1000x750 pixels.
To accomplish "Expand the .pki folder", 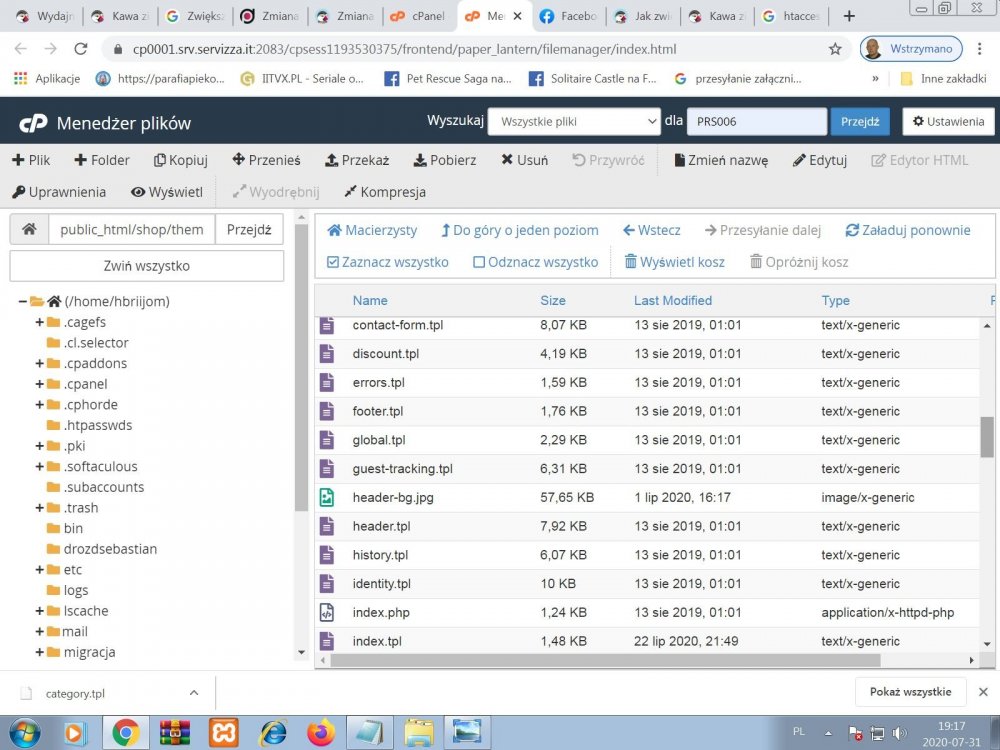I will point(40,446).
